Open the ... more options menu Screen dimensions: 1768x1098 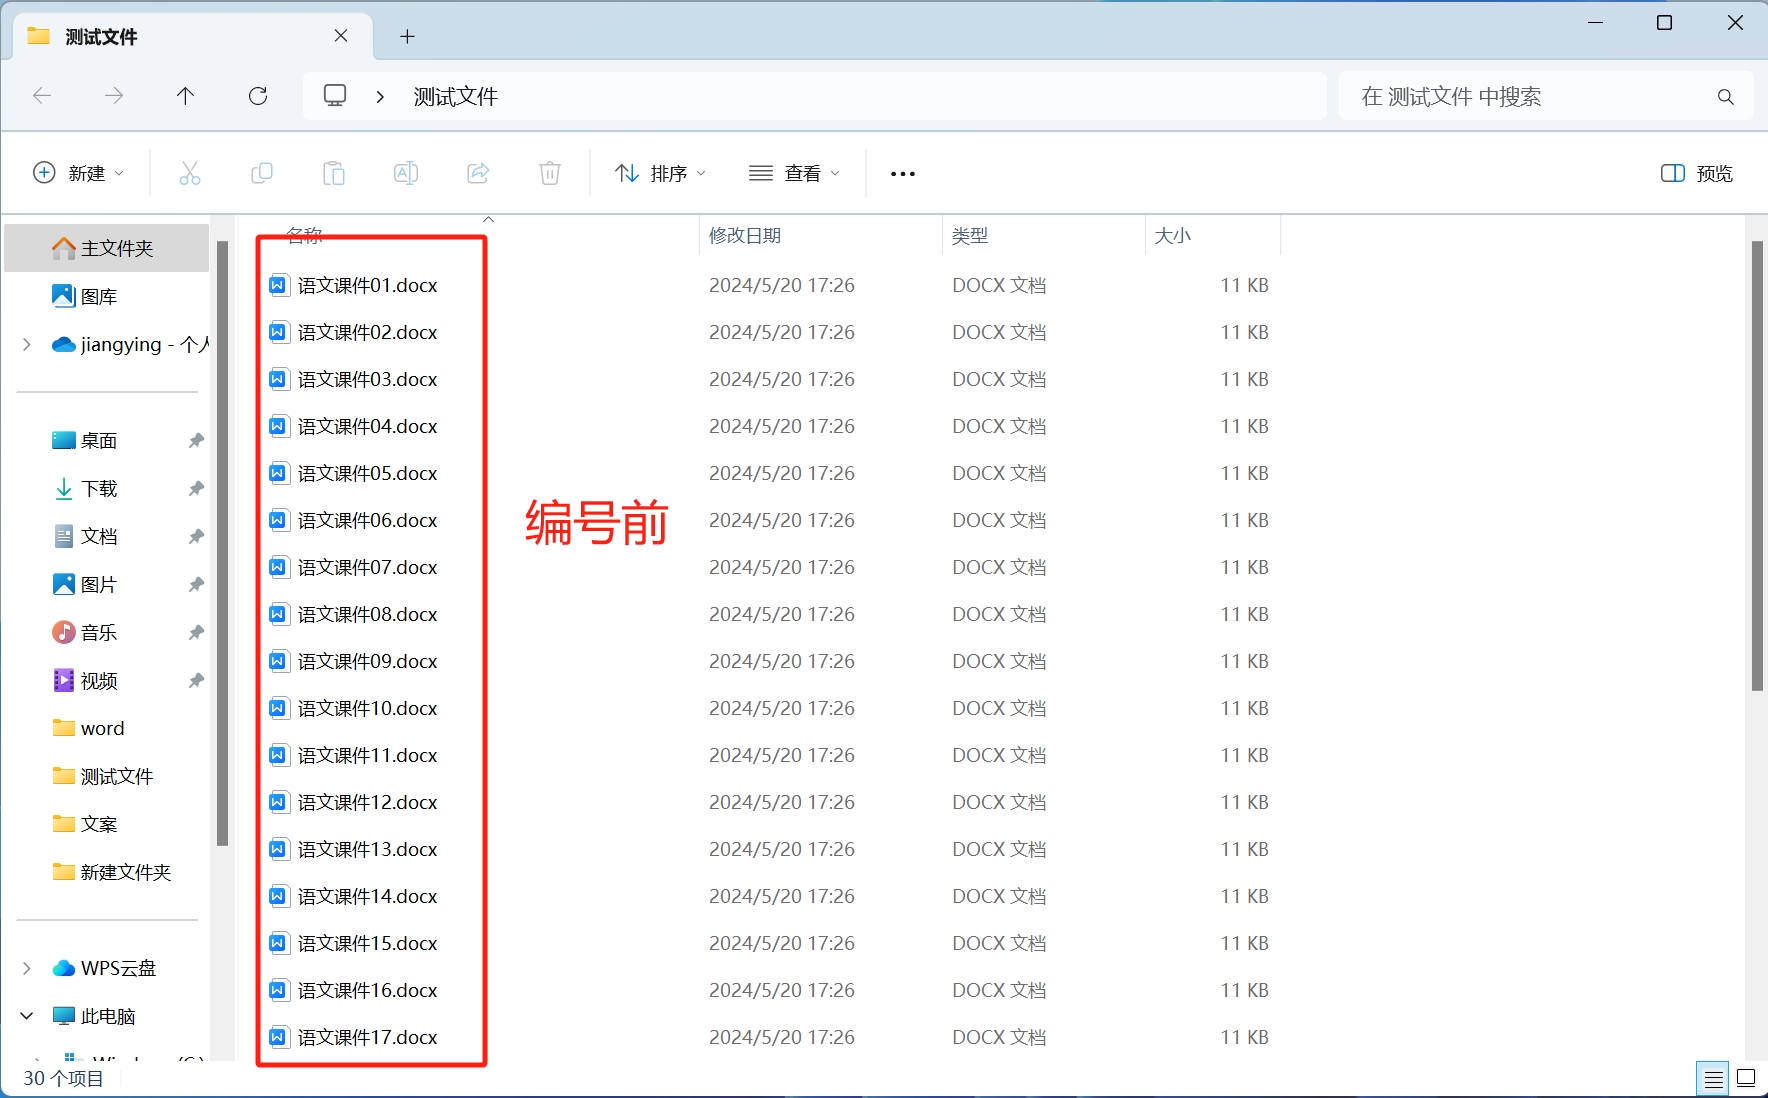pos(901,172)
